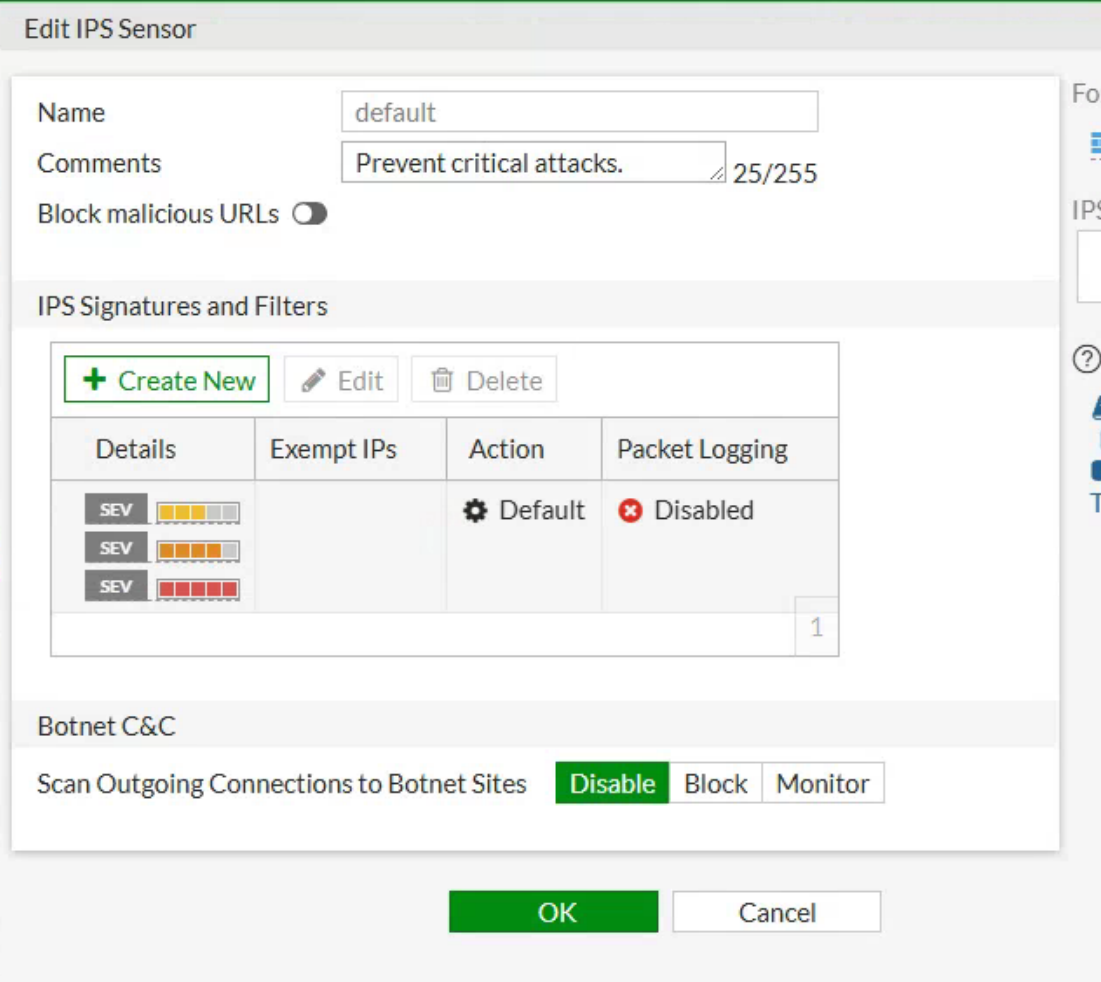Click the gear icon beside Default action
The image size is (1101, 982).
475,511
